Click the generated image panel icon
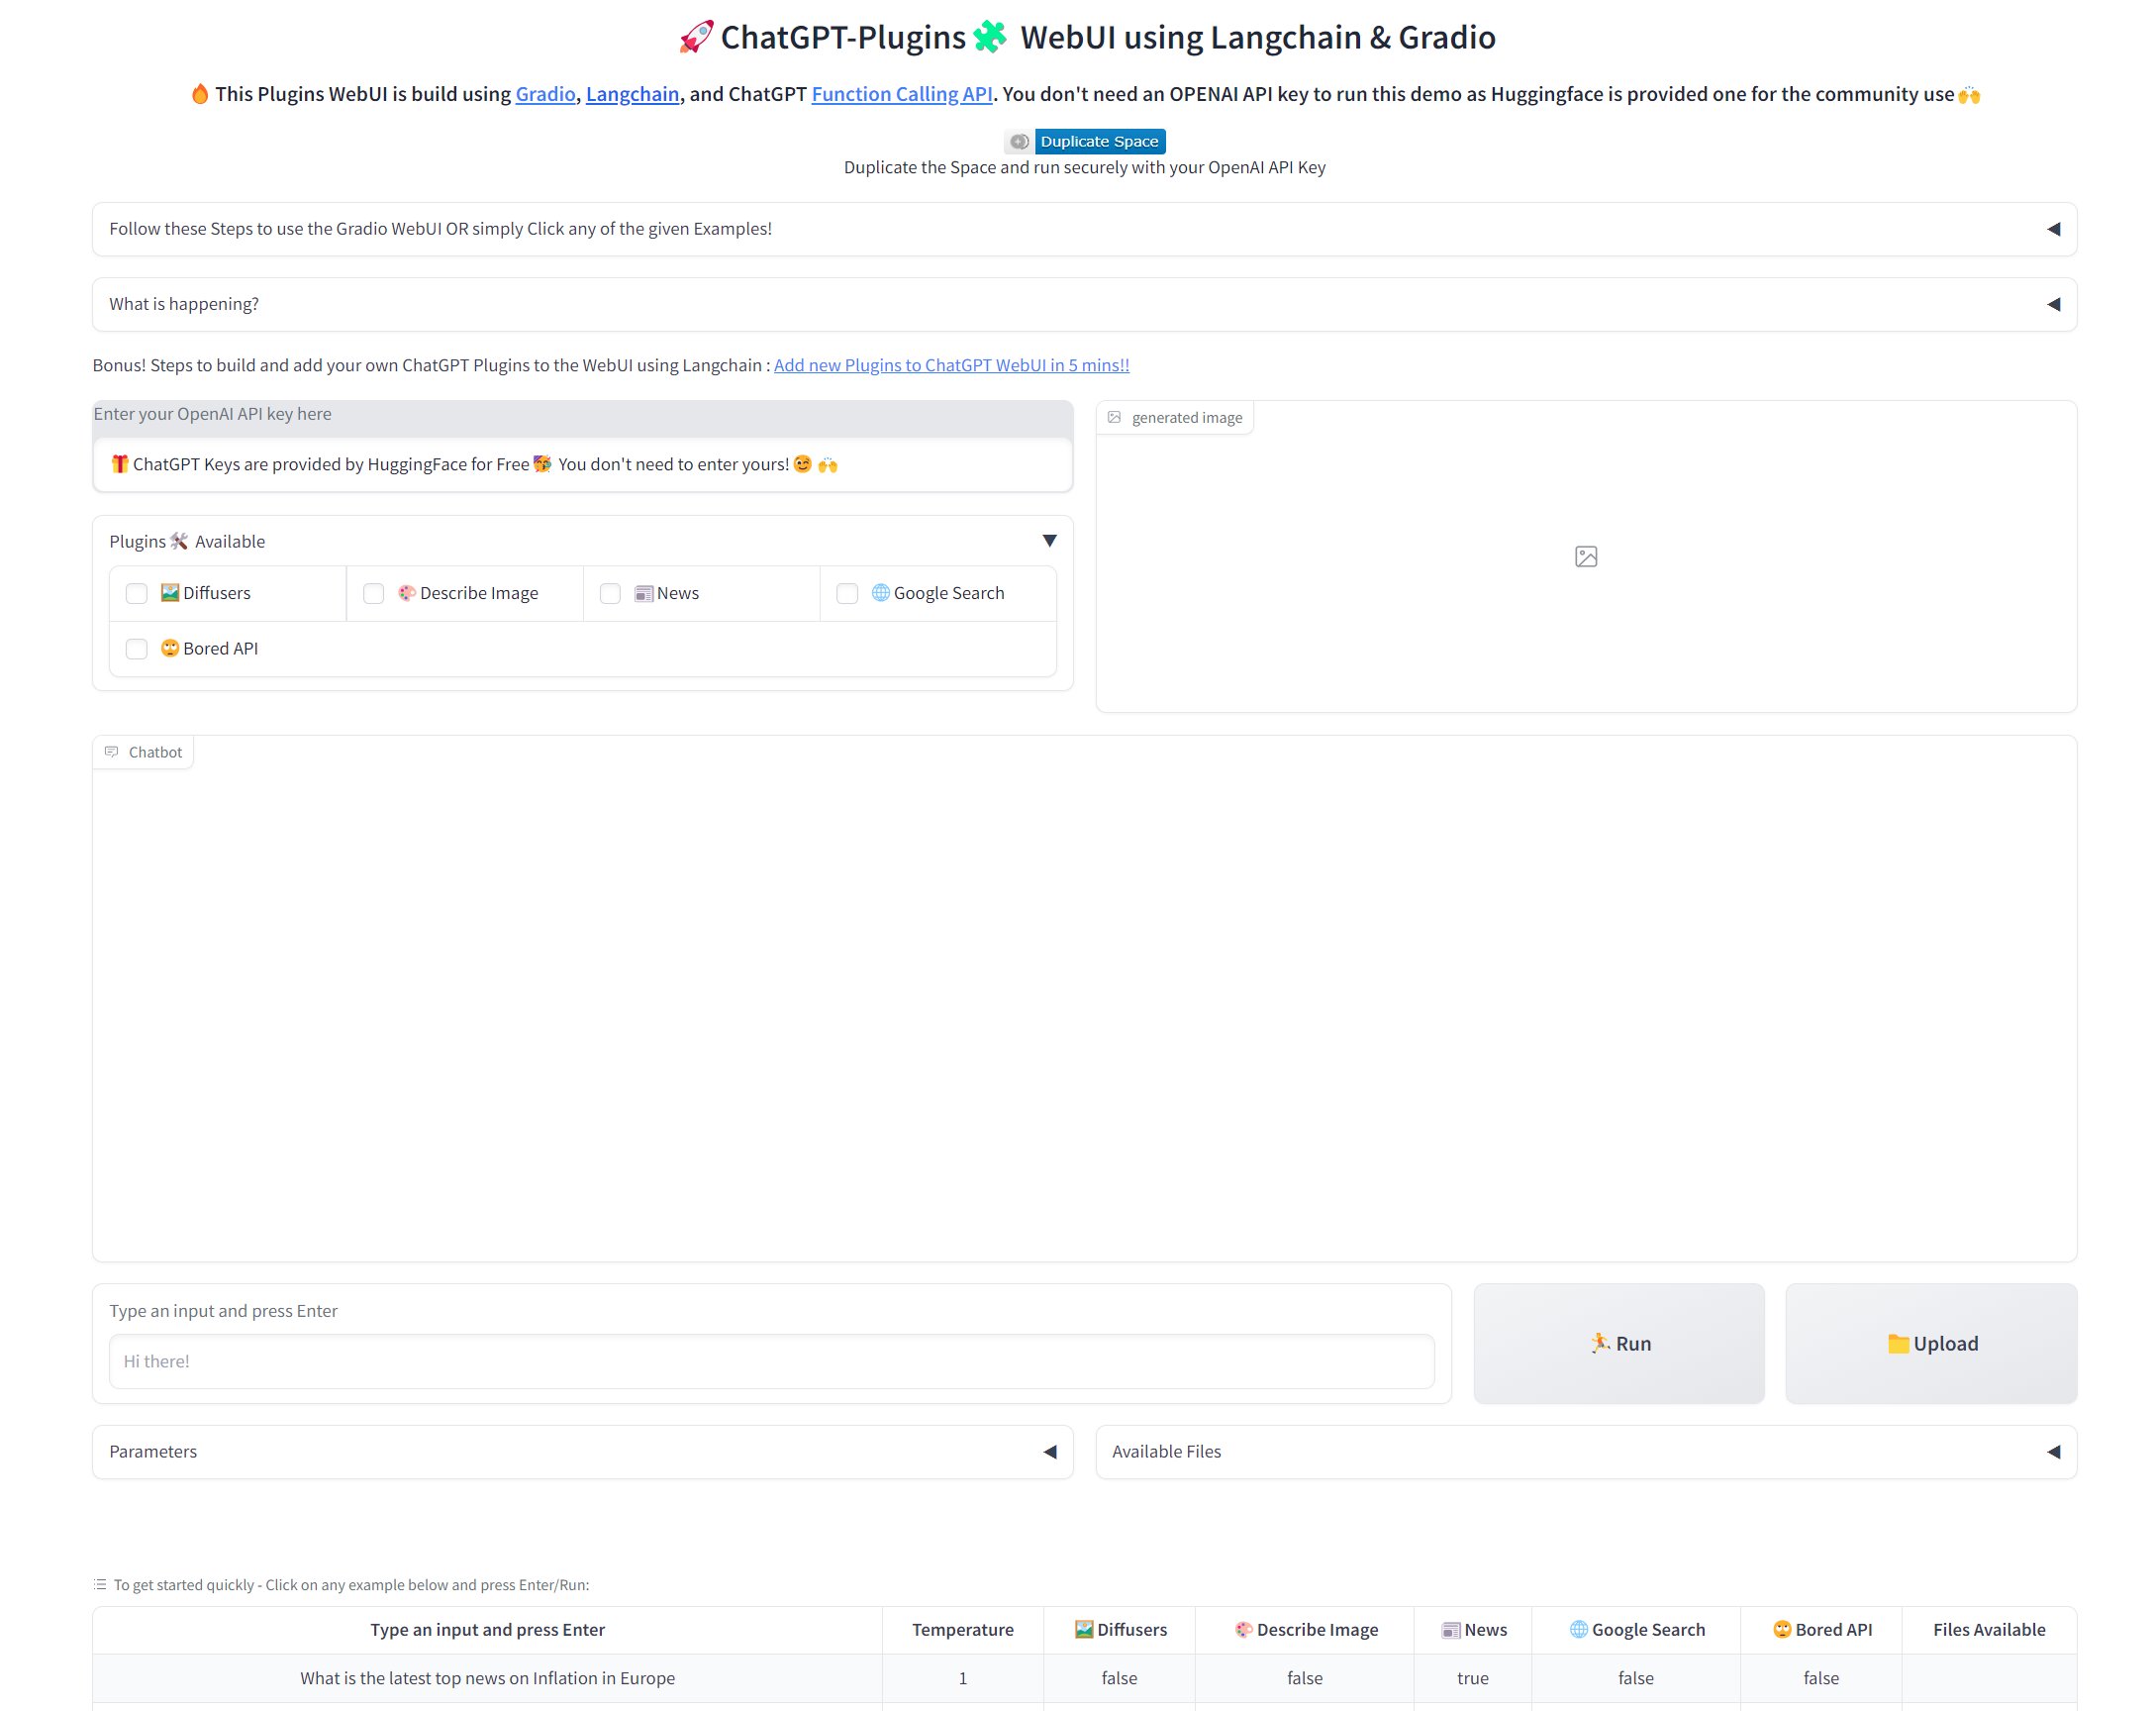Screen dimensions: 2156x1711 tap(1114, 417)
